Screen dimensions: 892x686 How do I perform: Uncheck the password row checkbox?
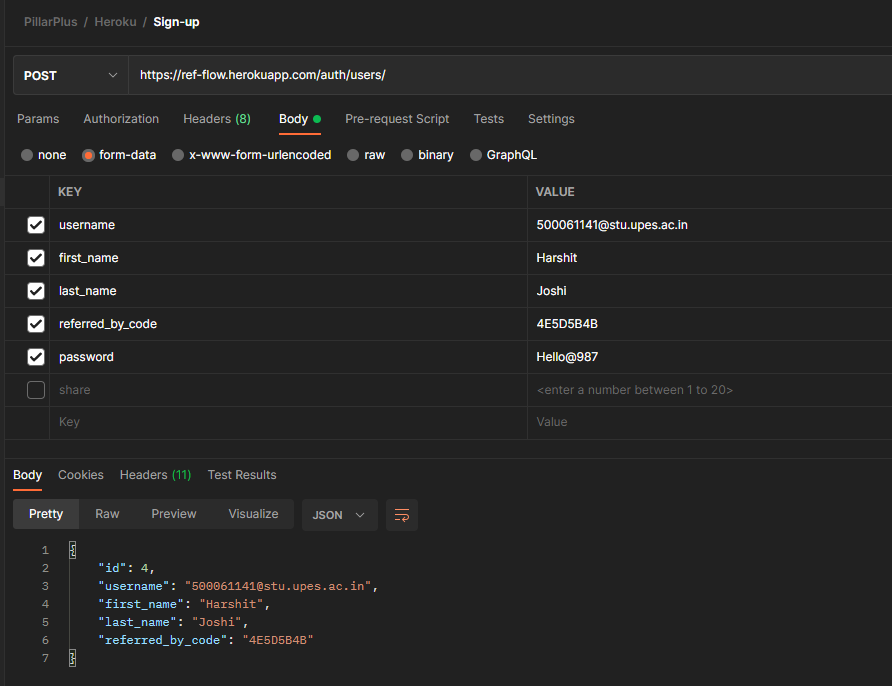[36, 357]
